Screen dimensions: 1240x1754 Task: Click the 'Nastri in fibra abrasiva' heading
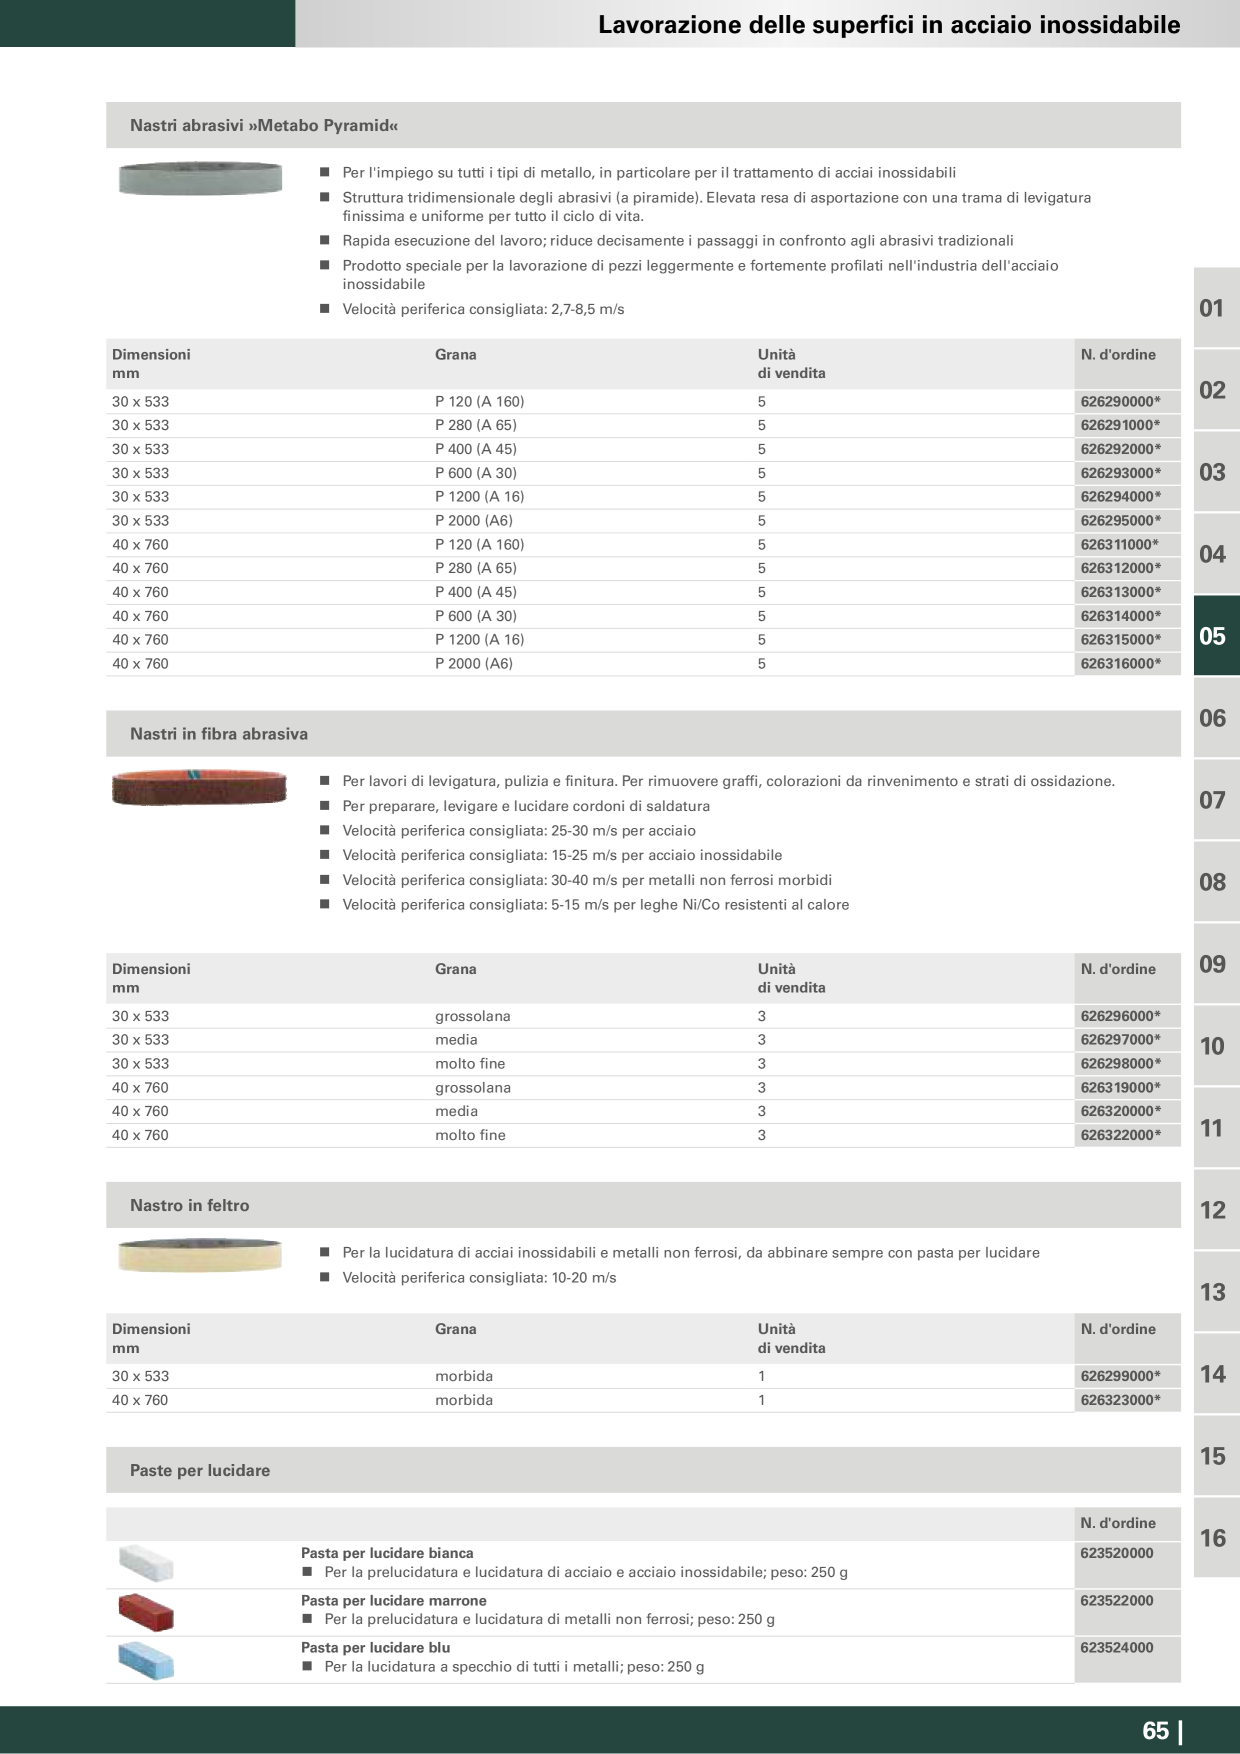pyautogui.click(x=219, y=734)
